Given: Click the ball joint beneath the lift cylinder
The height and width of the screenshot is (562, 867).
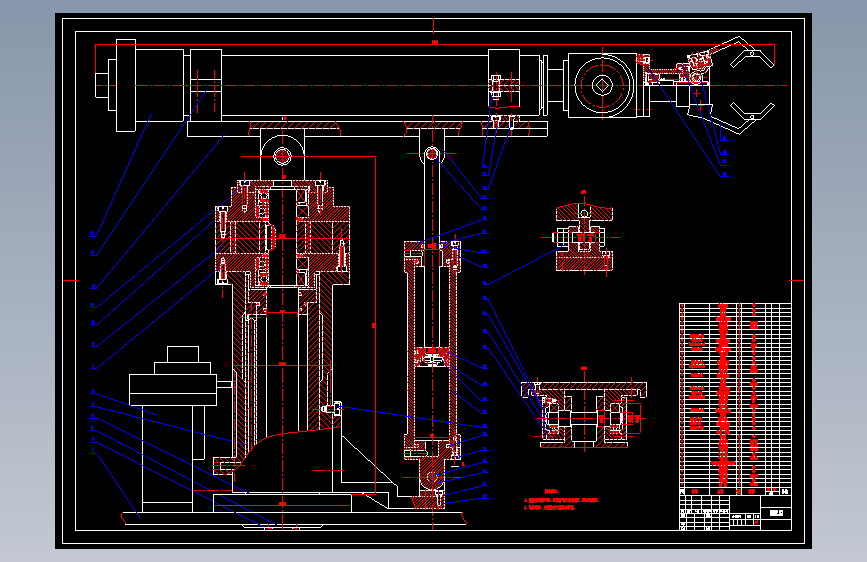Looking at the screenshot, I should 431,476.
